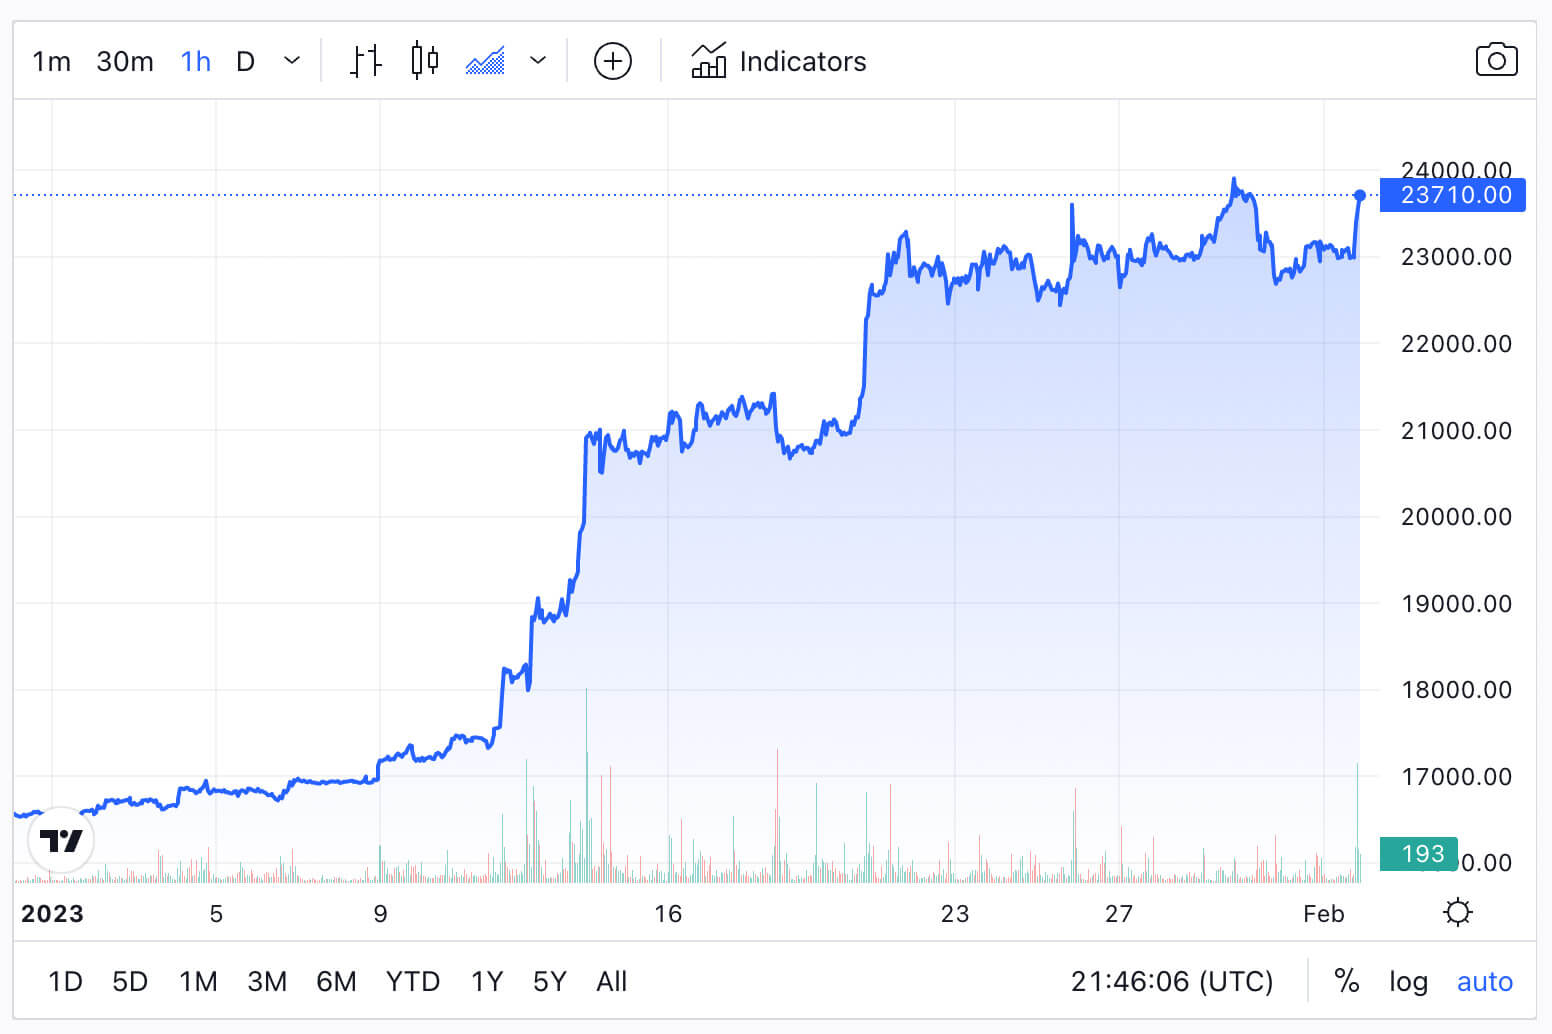The height and width of the screenshot is (1034, 1552).
Task: Enable percentage scale mode
Action: coord(1347,981)
